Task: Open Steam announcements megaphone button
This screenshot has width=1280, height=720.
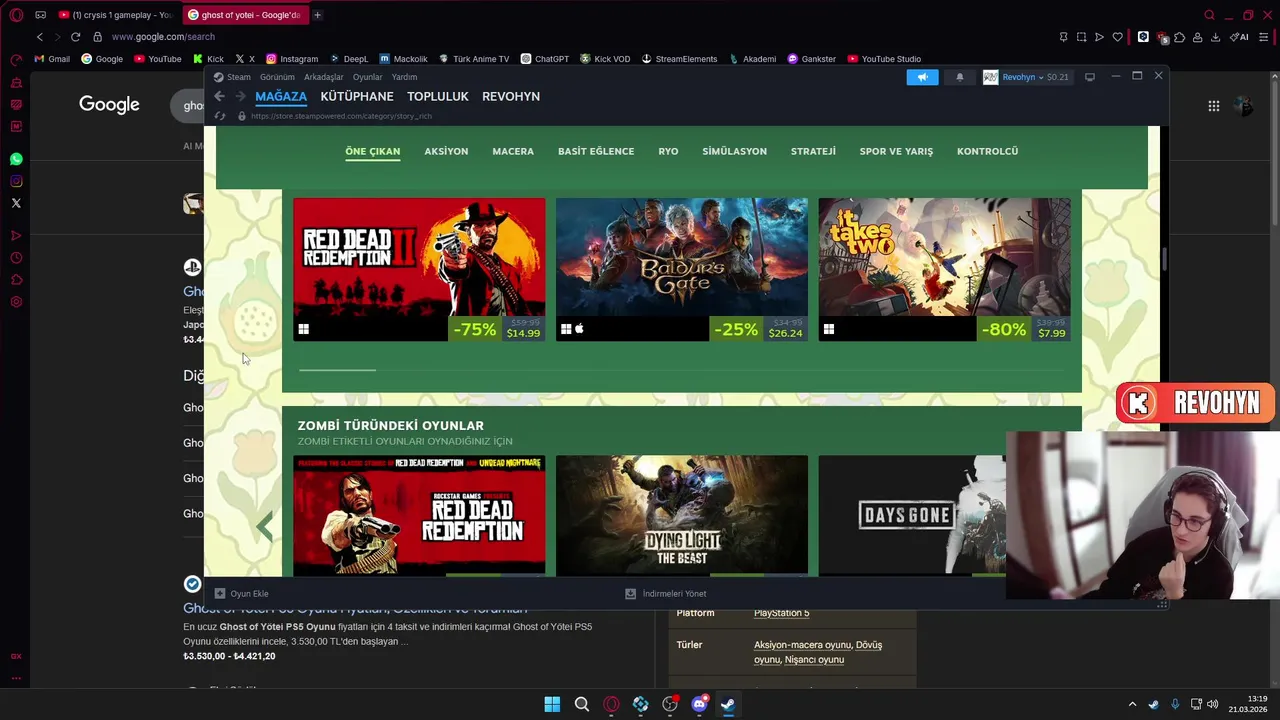Action: [x=922, y=77]
